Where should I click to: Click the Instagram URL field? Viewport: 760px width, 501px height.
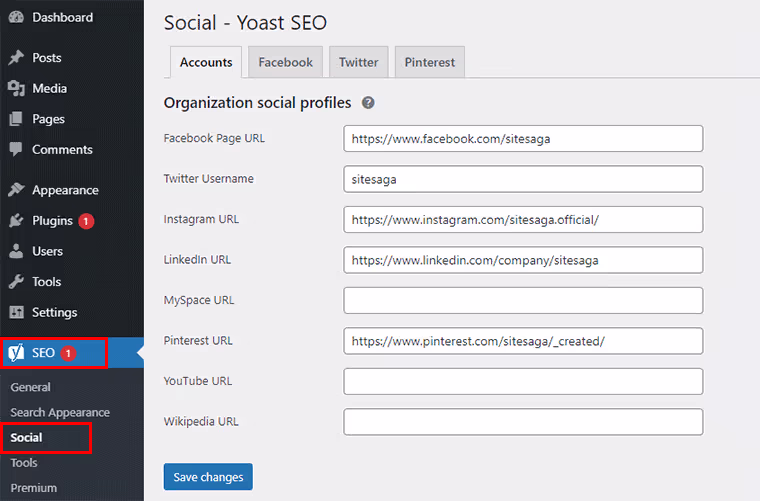coord(523,219)
